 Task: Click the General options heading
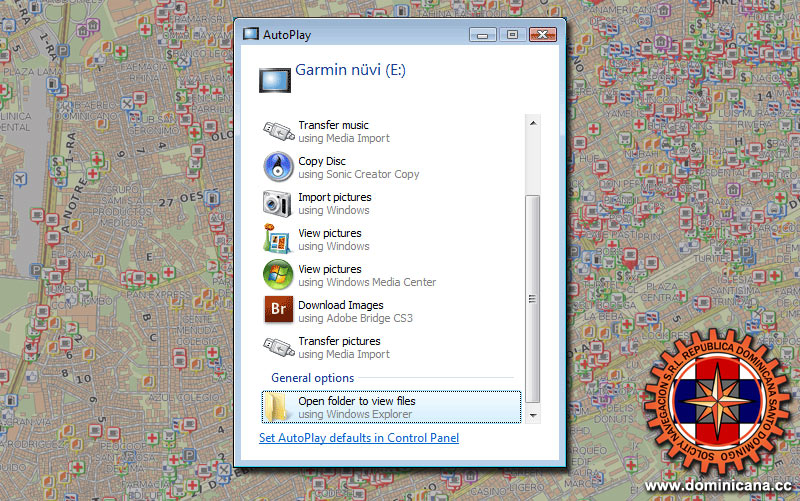click(312, 378)
